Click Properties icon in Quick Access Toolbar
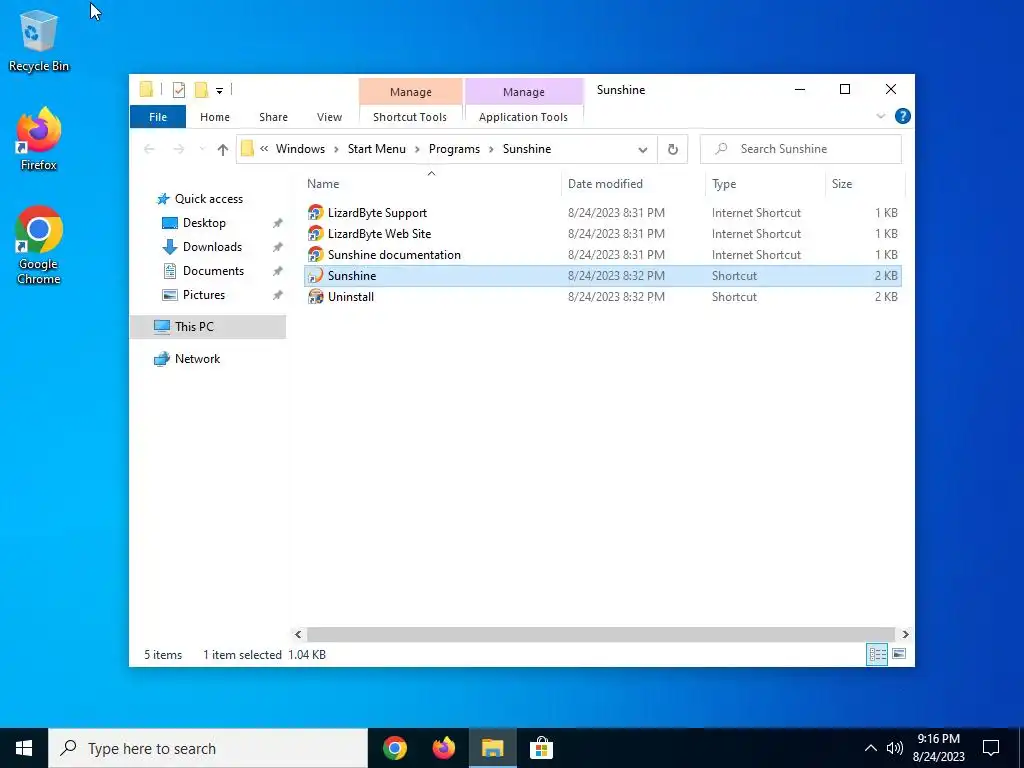 coord(179,90)
